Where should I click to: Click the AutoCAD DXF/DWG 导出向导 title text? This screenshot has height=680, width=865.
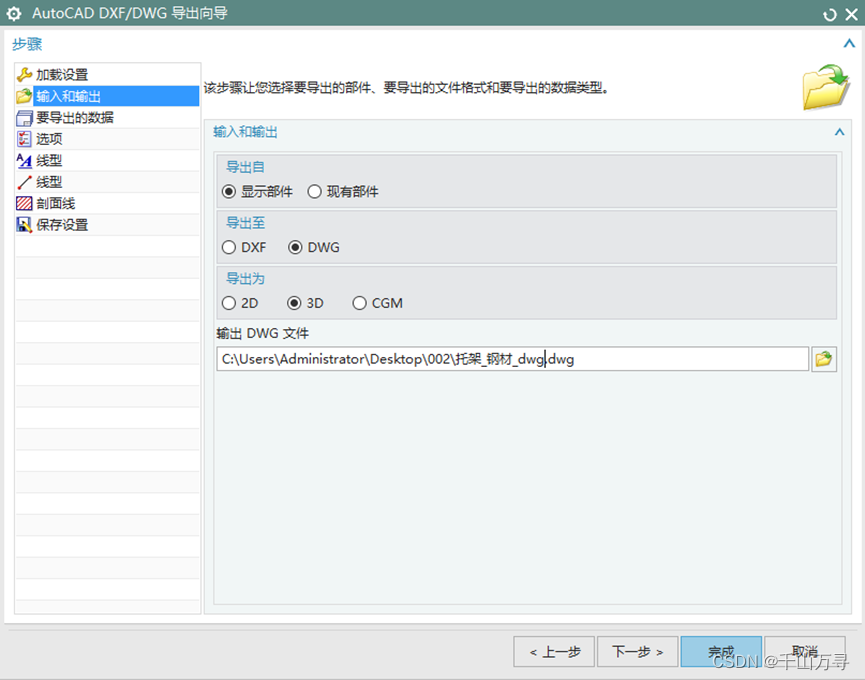(x=130, y=13)
